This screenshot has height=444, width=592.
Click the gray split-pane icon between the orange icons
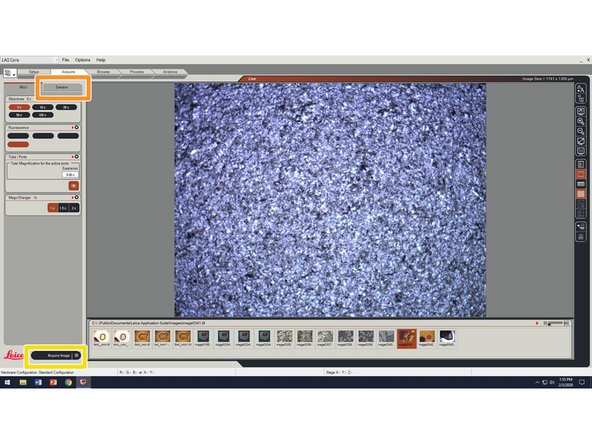pos(581,184)
